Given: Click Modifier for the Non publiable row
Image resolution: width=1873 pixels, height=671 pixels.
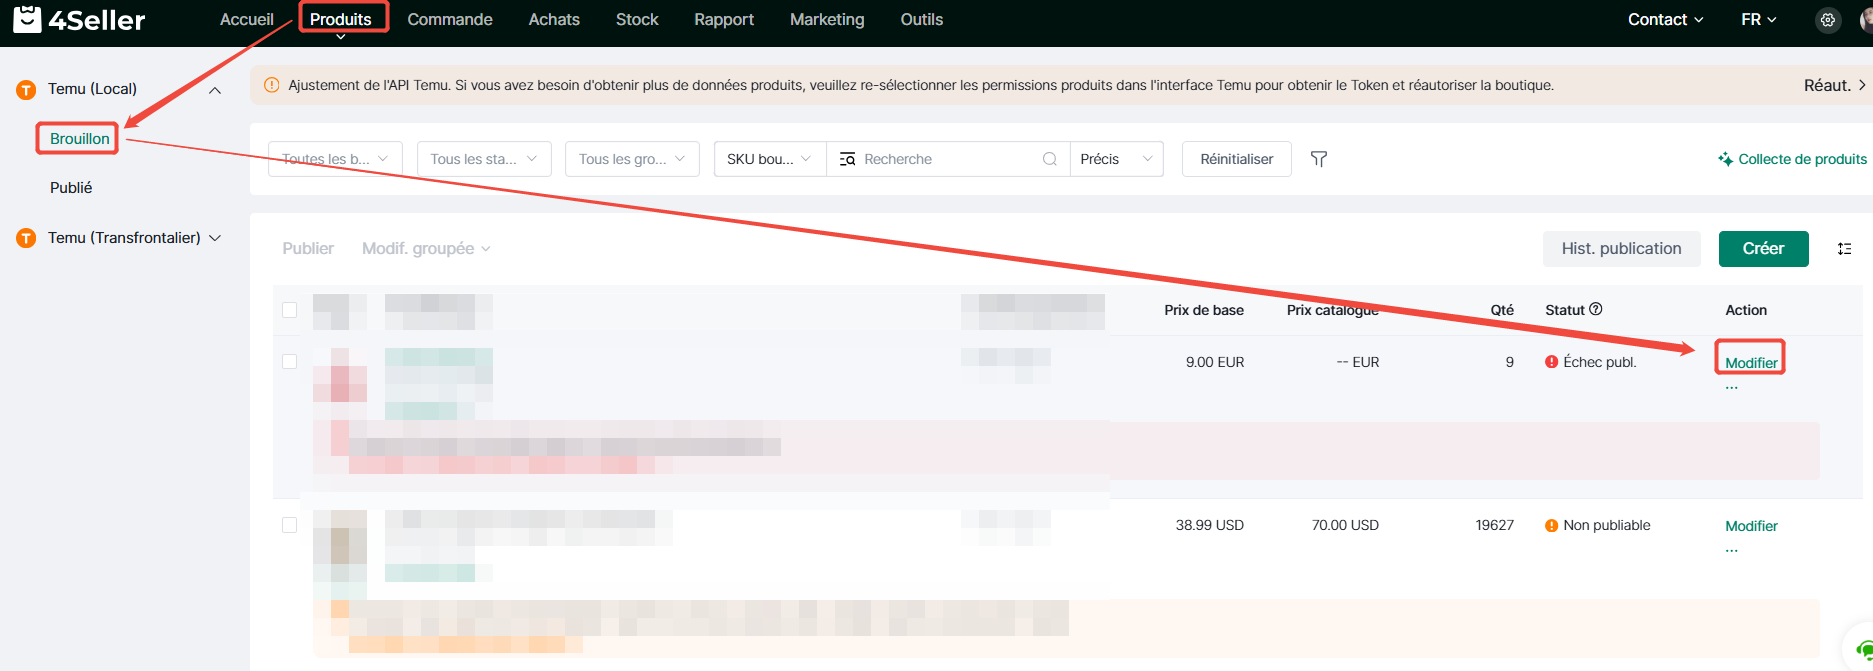Looking at the screenshot, I should pos(1751,525).
